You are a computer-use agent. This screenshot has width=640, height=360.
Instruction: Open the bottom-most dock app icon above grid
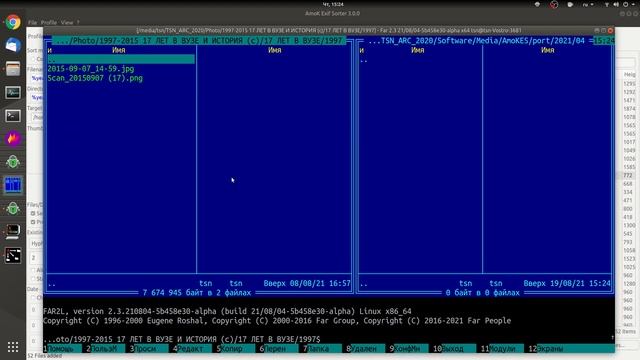13,256
